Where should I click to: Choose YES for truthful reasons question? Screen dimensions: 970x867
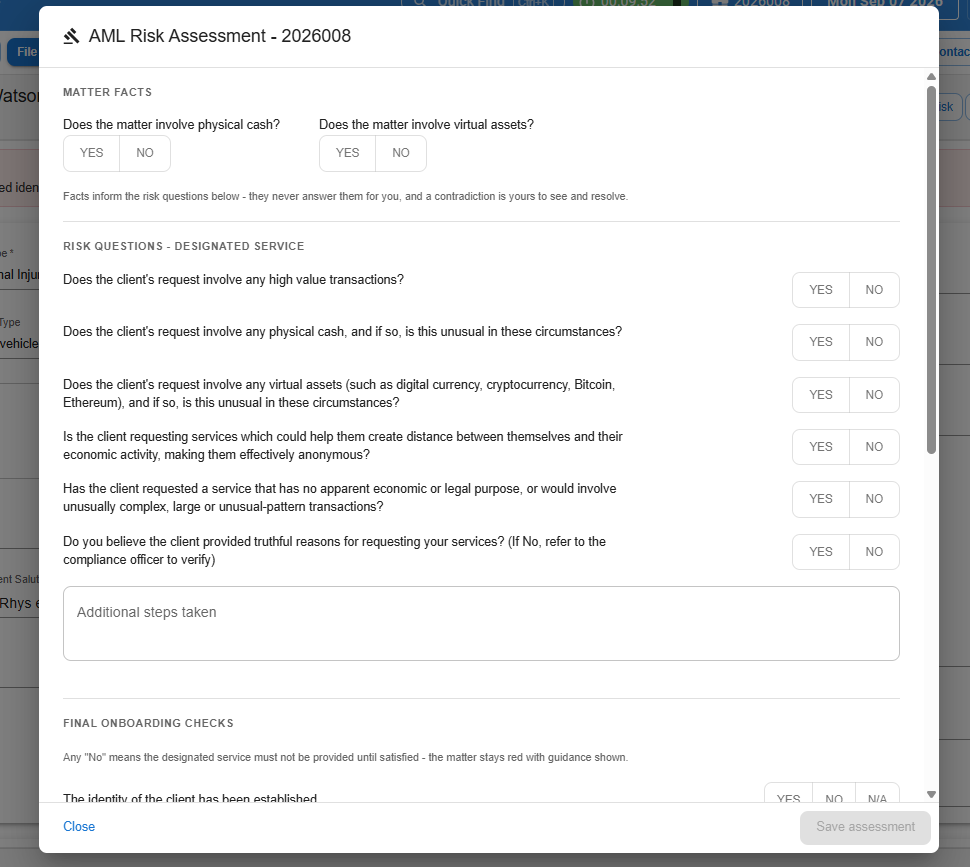click(821, 552)
